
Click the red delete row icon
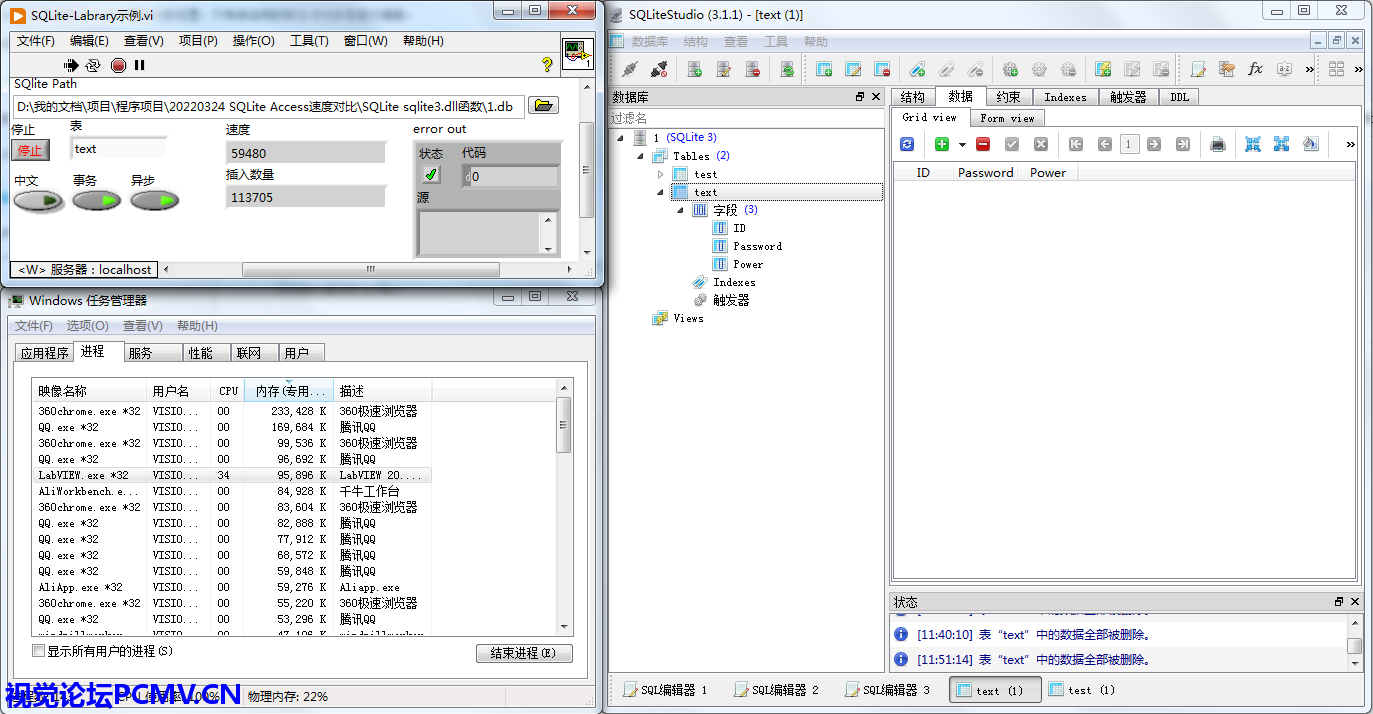tap(983, 144)
